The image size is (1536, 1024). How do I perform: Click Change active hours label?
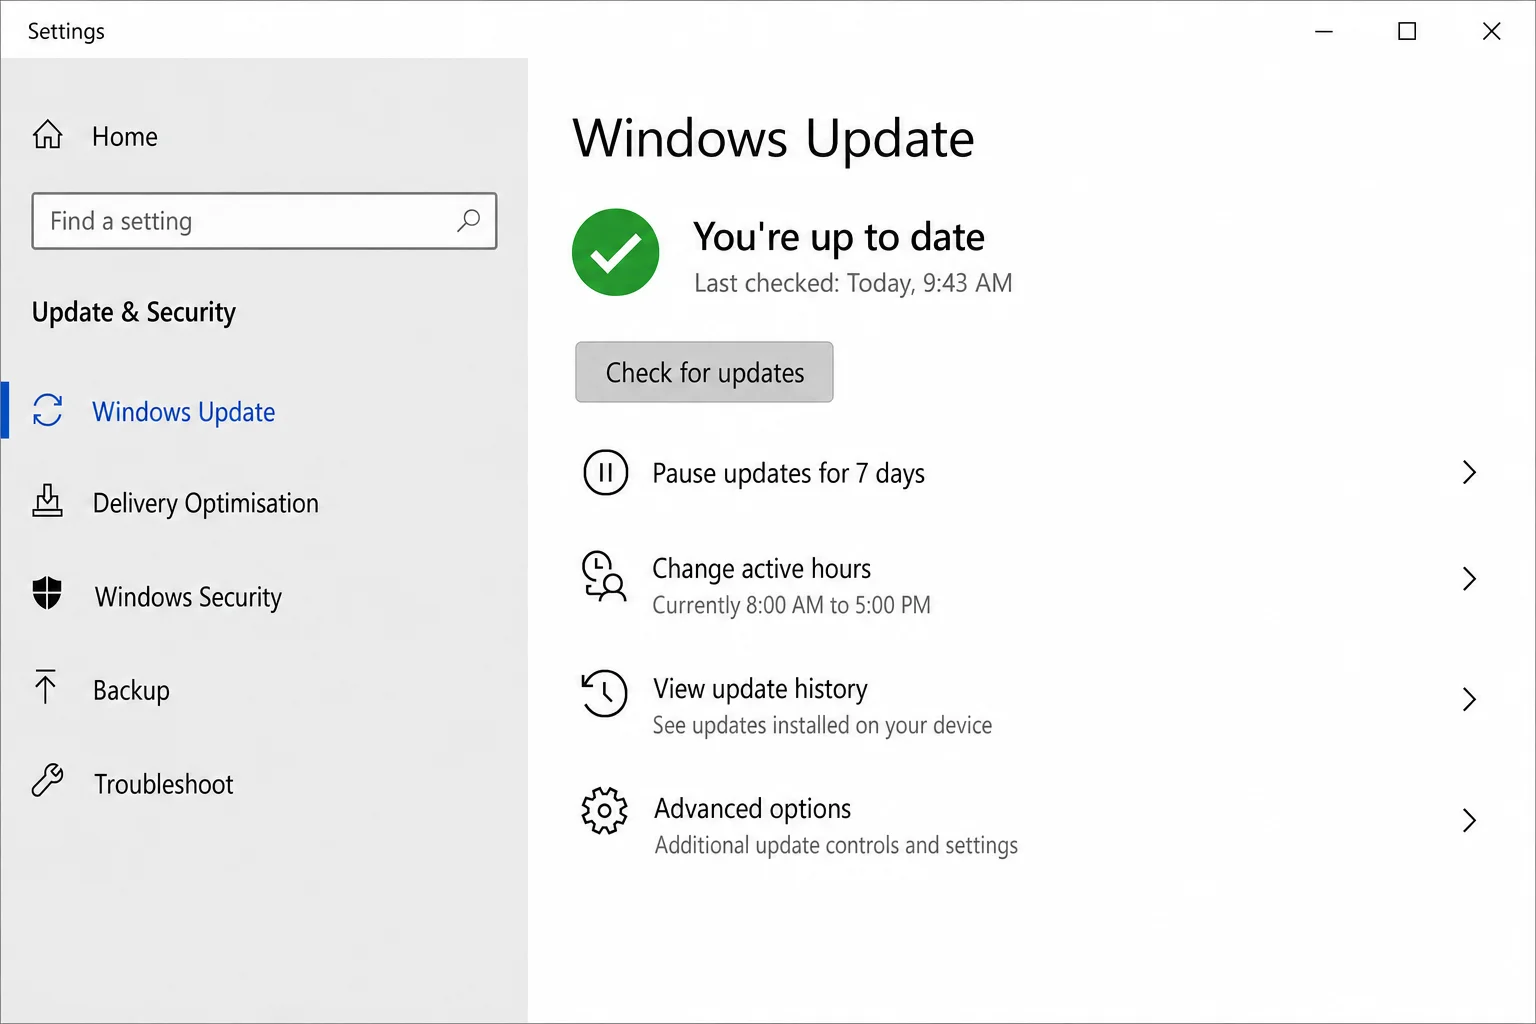(x=761, y=568)
